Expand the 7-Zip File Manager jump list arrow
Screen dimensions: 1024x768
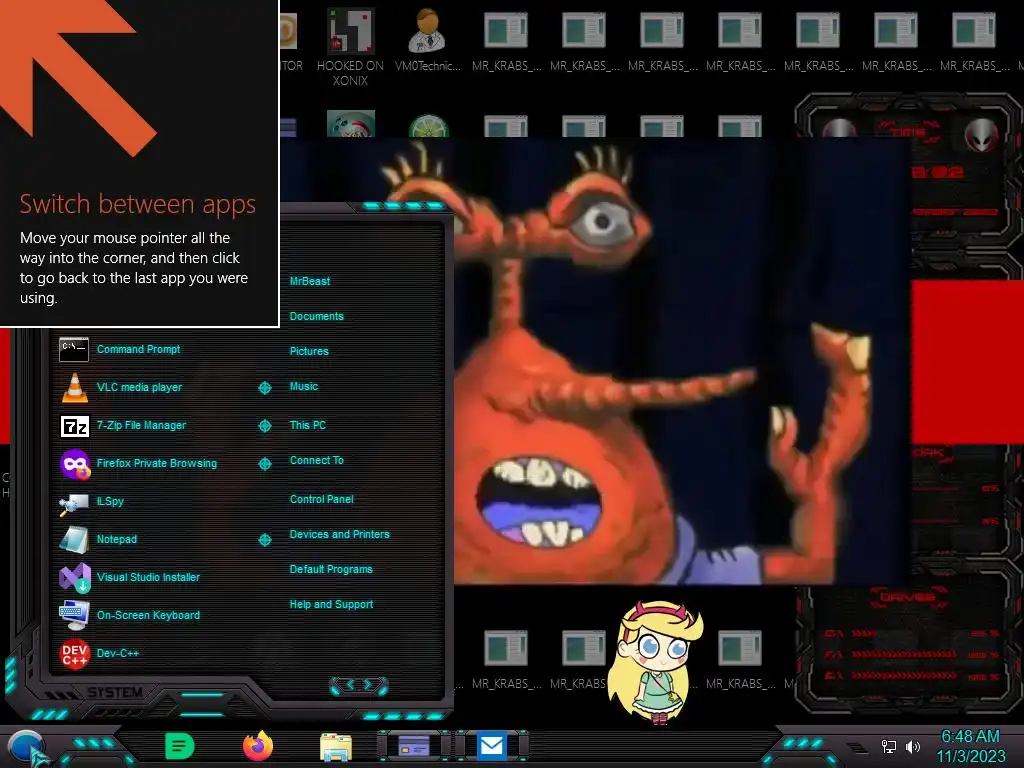[x=264, y=426]
